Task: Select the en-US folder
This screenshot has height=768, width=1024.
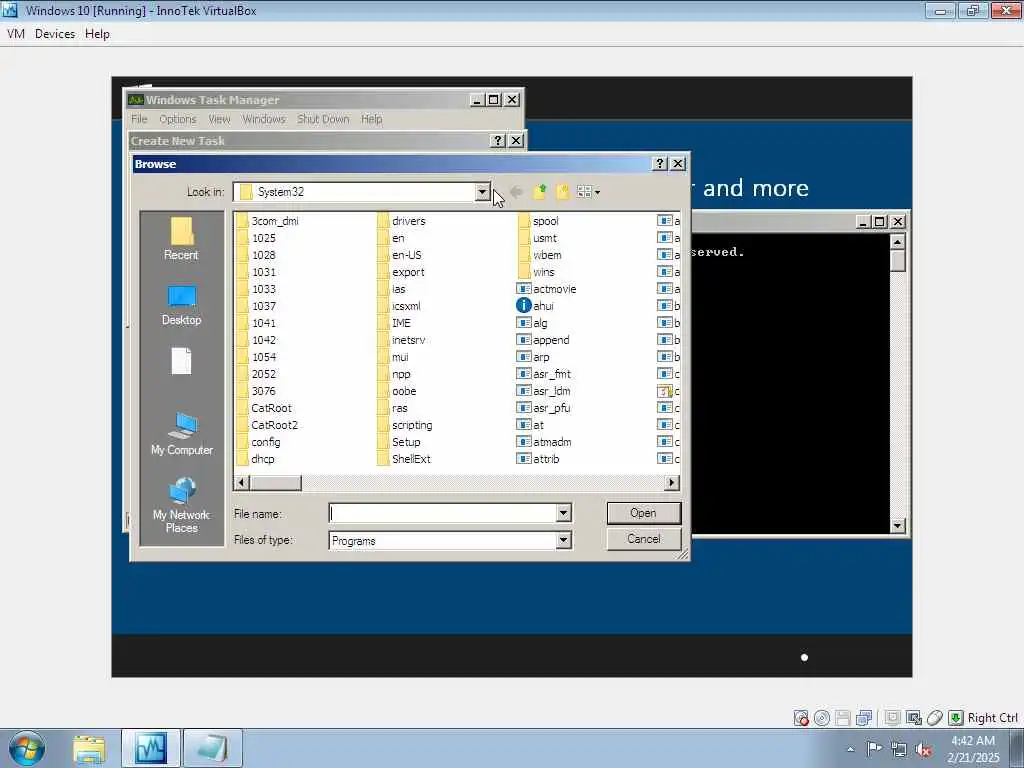Action: (x=399, y=255)
